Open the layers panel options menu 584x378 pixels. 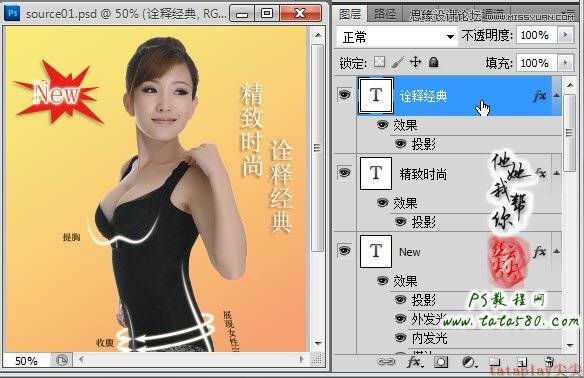tap(570, 13)
